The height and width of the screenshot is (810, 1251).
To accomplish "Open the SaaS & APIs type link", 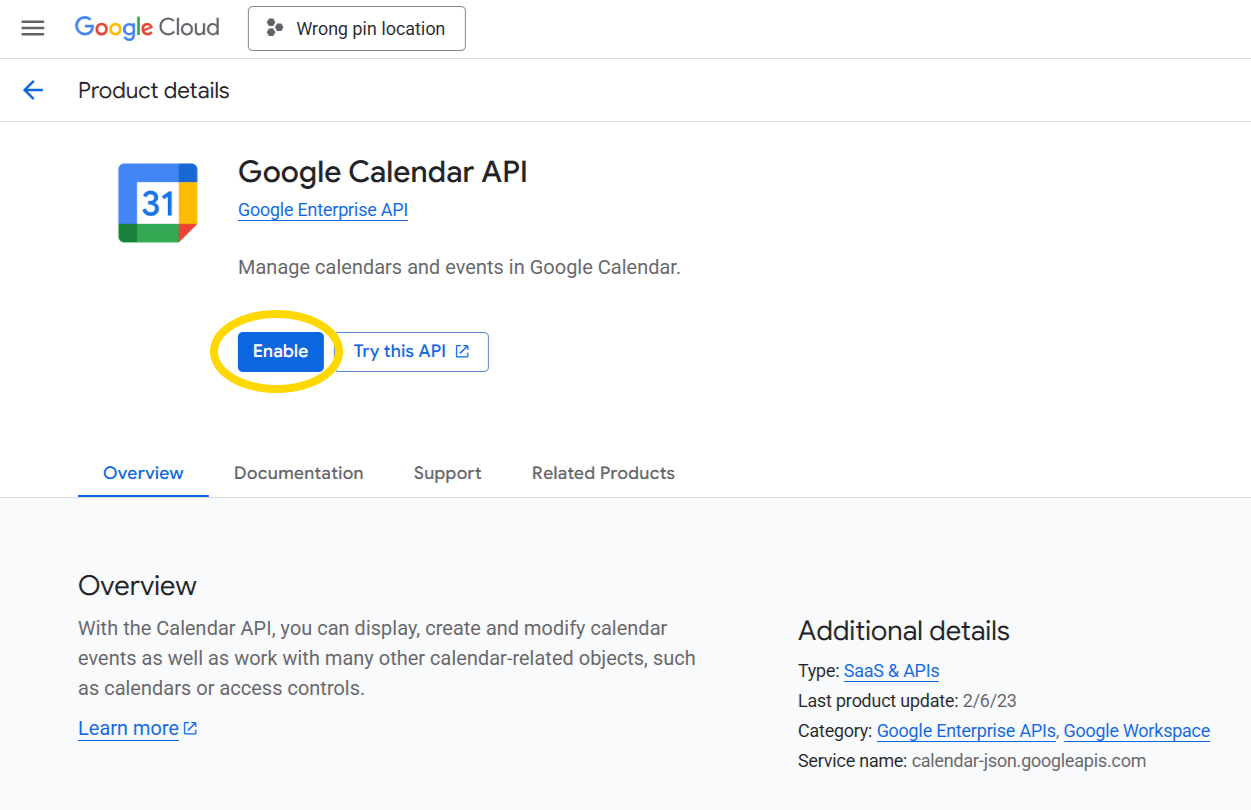I will coord(890,670).
